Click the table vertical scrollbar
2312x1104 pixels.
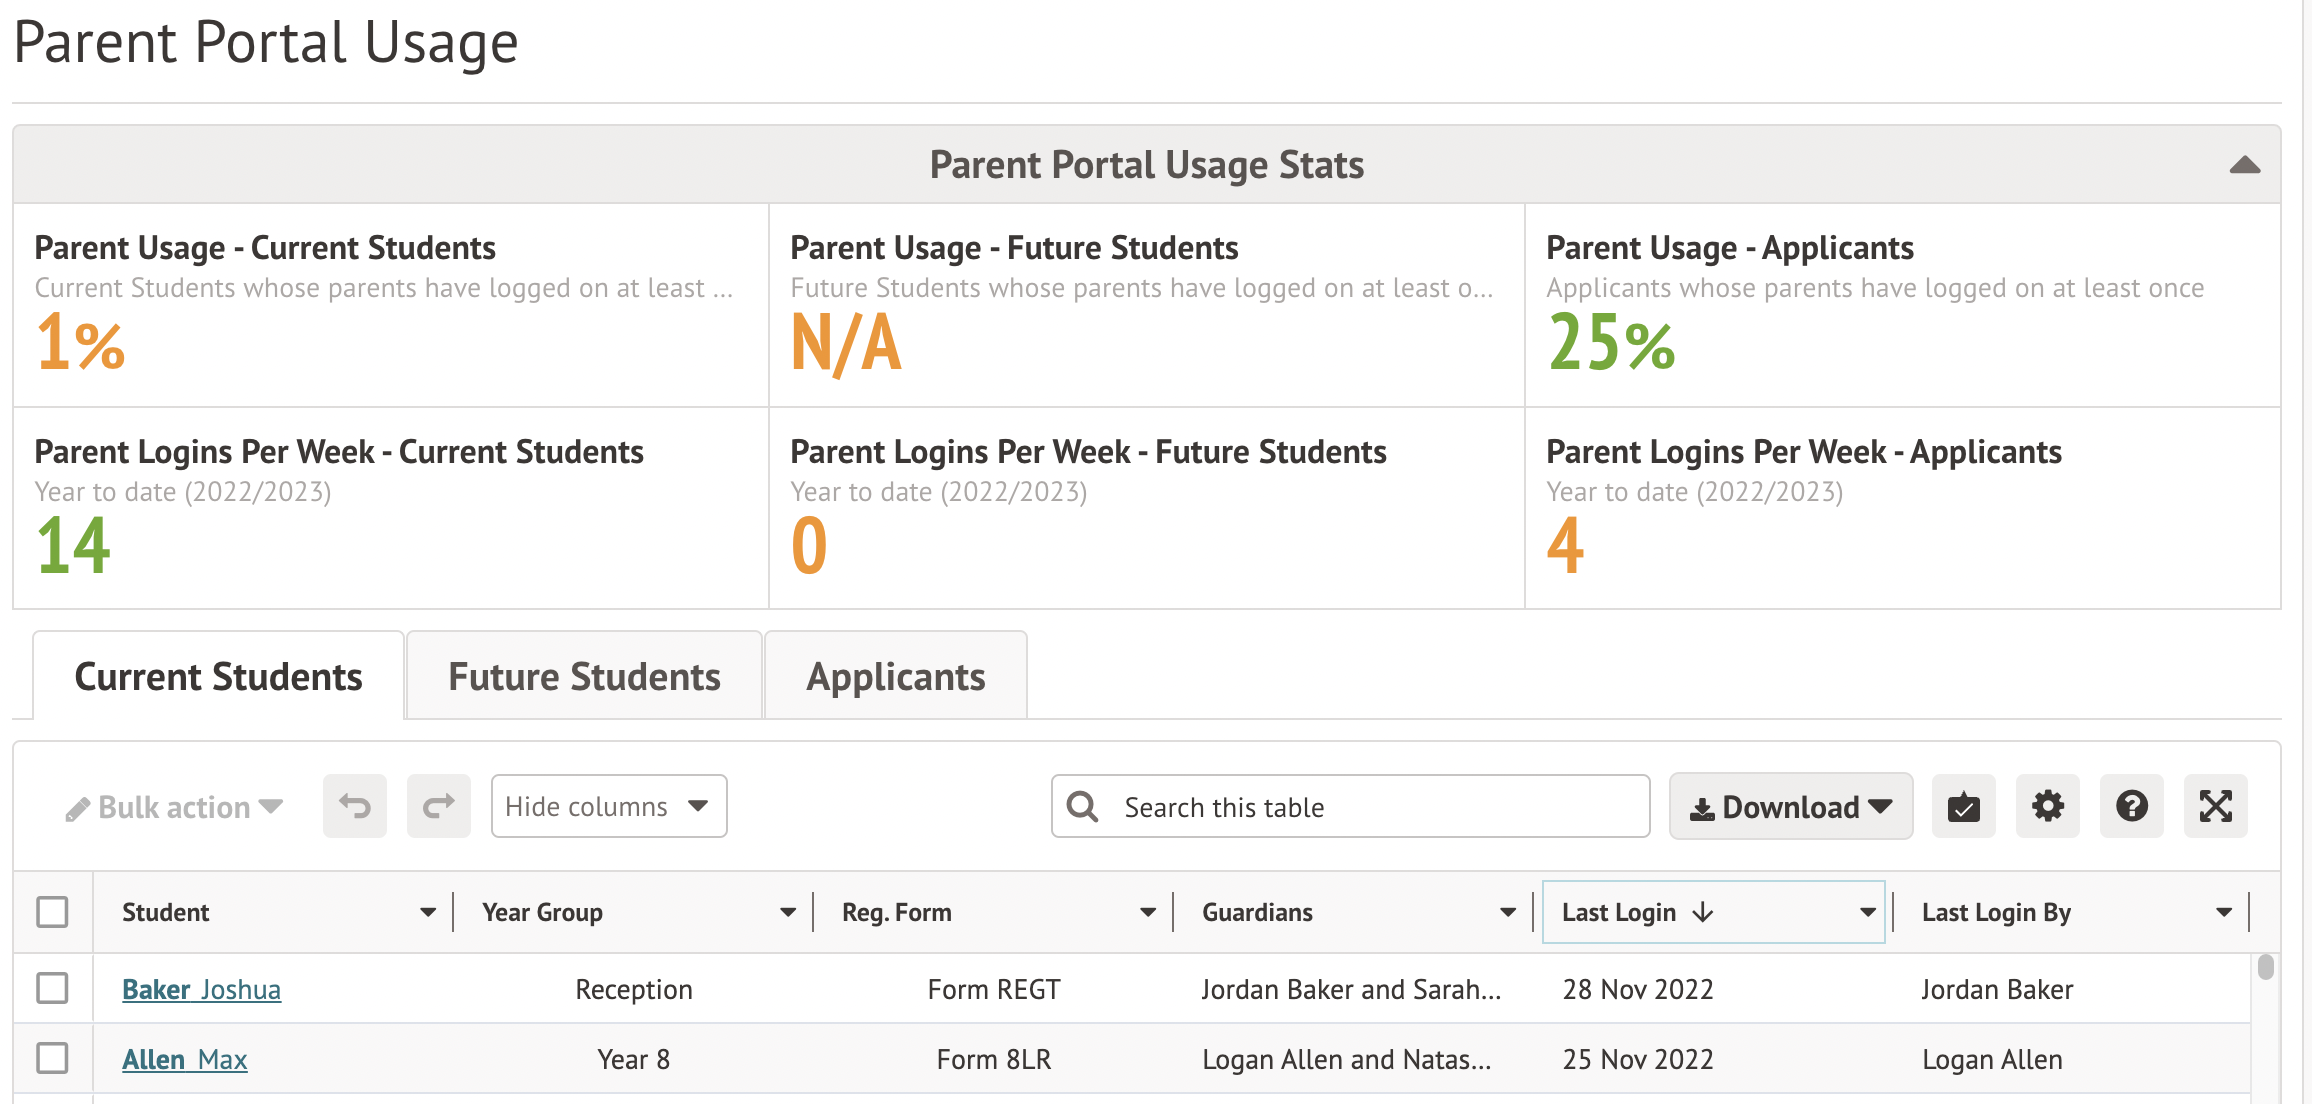point(2265,967)
